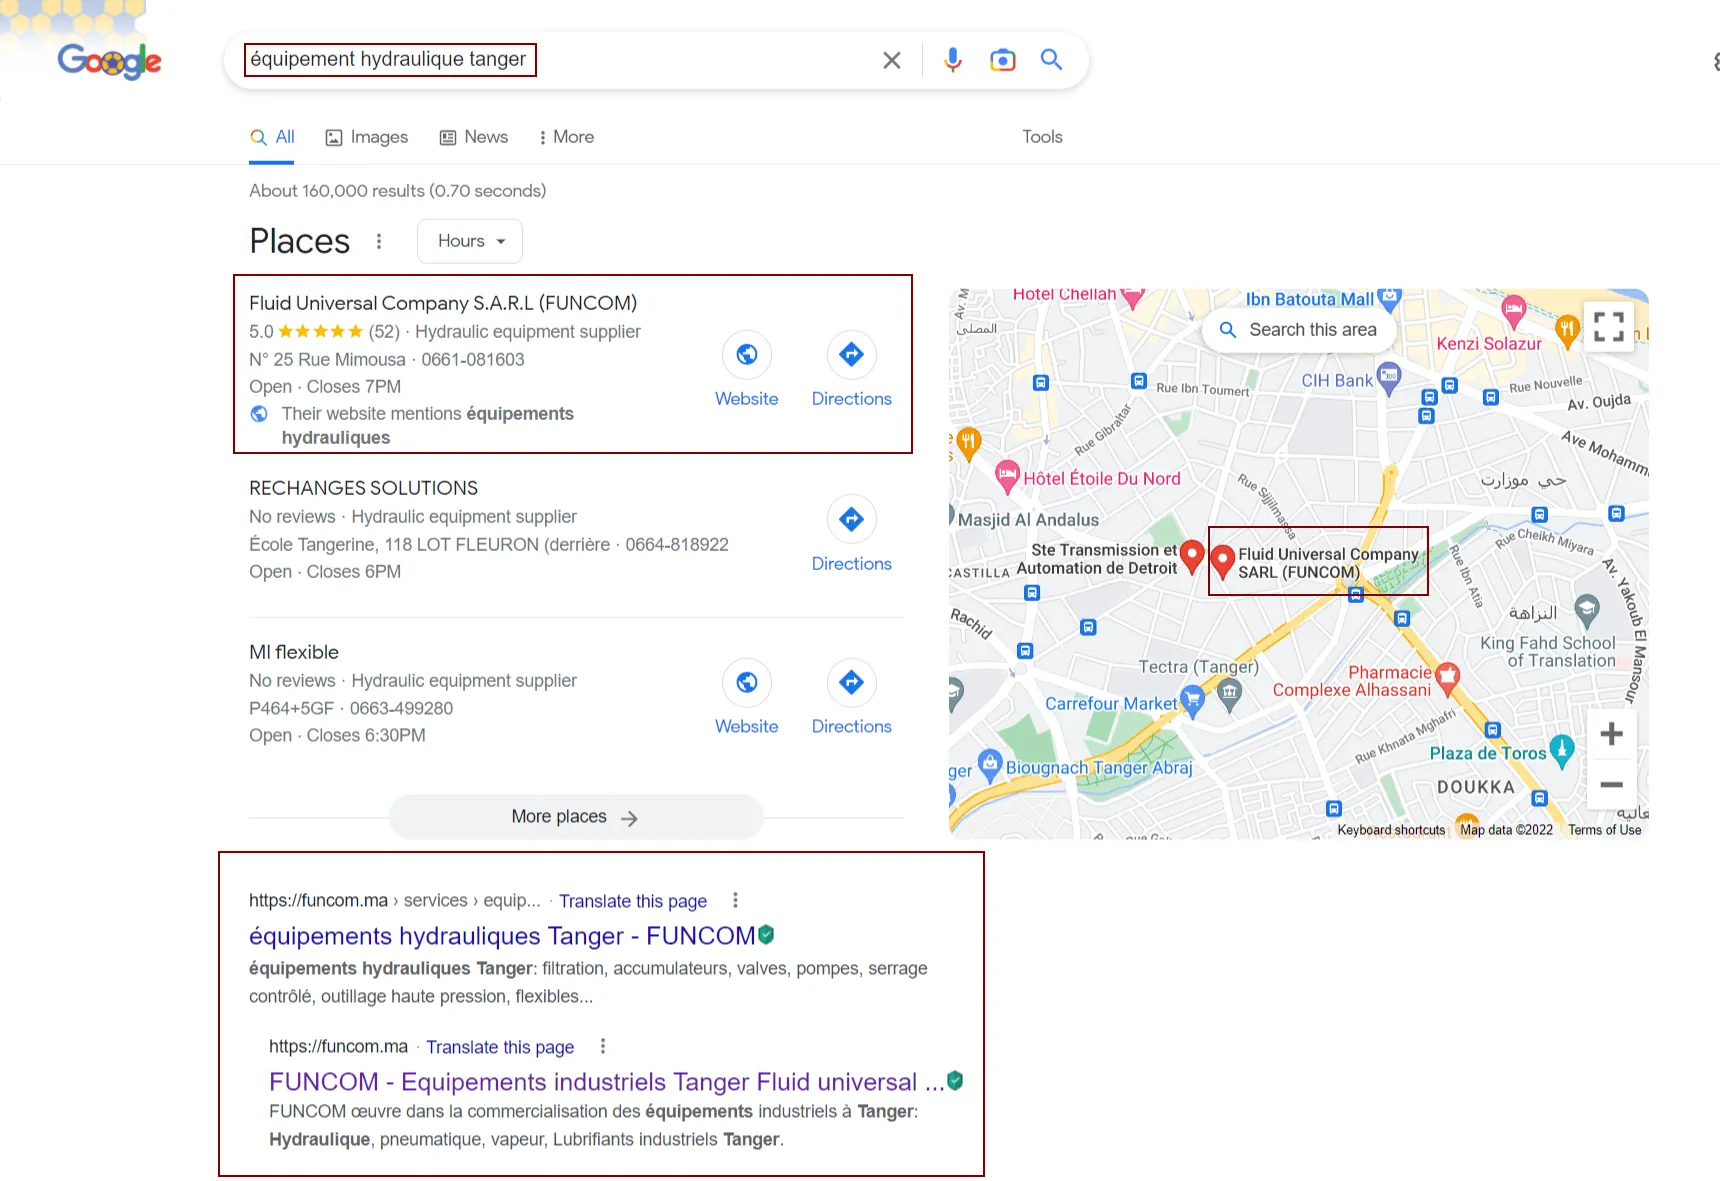
Task: Switch to the News tab
Action: point(474,137)
